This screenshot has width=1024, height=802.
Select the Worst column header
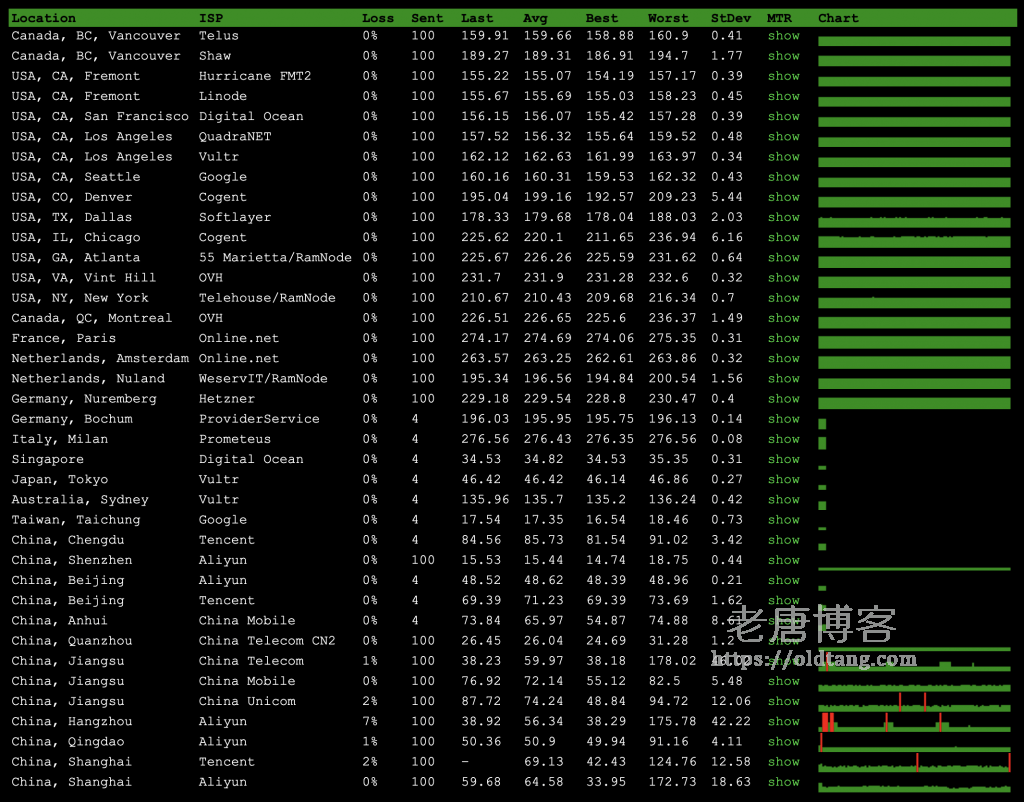[668, 18]
